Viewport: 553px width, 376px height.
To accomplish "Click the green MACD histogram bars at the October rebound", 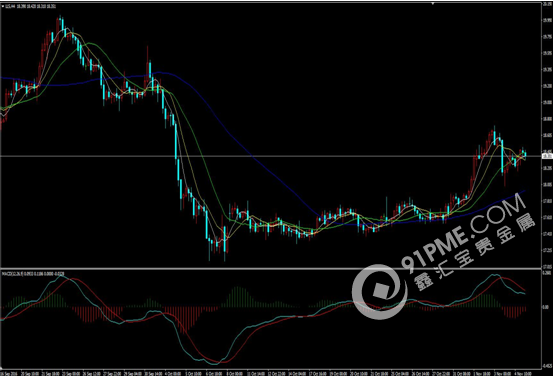I will (238, 297).
